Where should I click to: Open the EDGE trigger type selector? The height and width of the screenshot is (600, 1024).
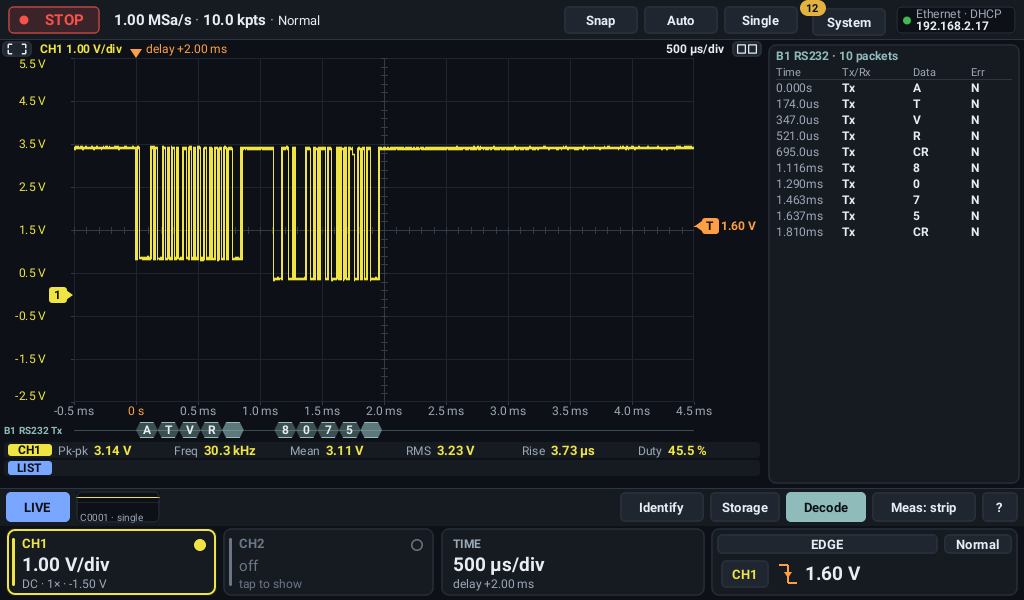coord(827,545)
